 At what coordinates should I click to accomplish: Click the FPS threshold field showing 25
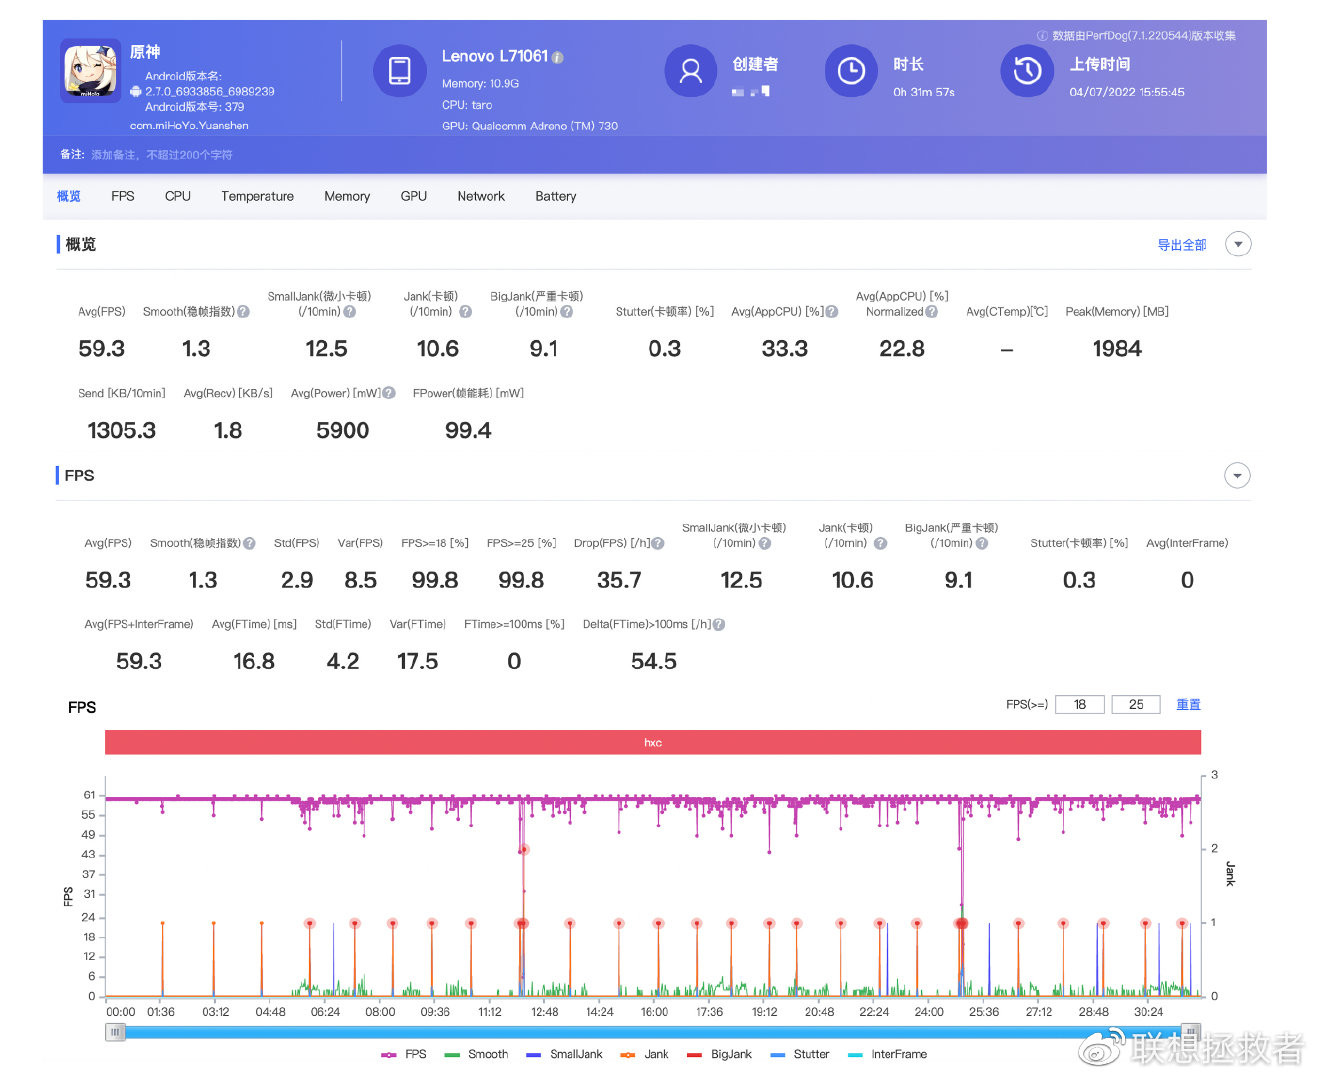1136,704
